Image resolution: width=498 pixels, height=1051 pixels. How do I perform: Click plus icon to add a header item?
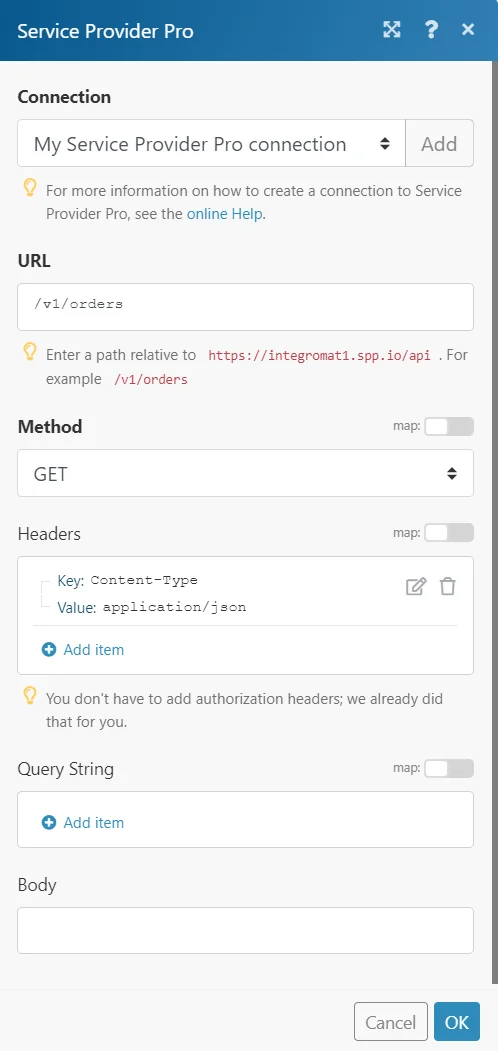click(x=49, y=650)
